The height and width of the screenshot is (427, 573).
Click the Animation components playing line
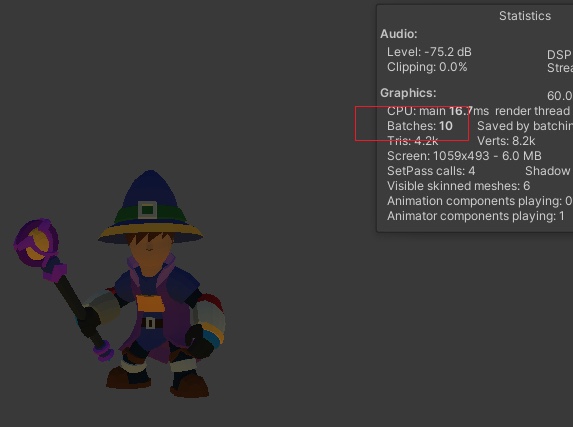[x=479, y=201]
